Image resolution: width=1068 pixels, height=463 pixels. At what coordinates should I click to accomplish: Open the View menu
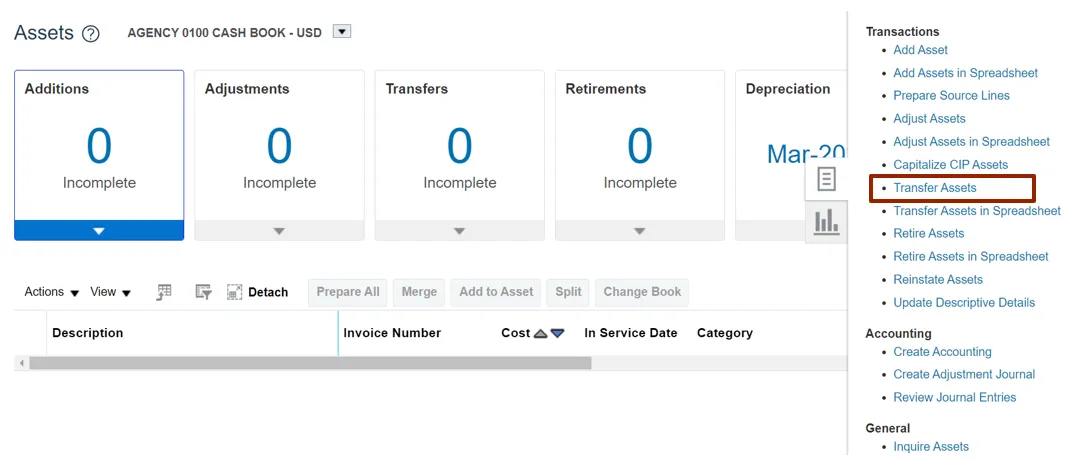(110, 292)
